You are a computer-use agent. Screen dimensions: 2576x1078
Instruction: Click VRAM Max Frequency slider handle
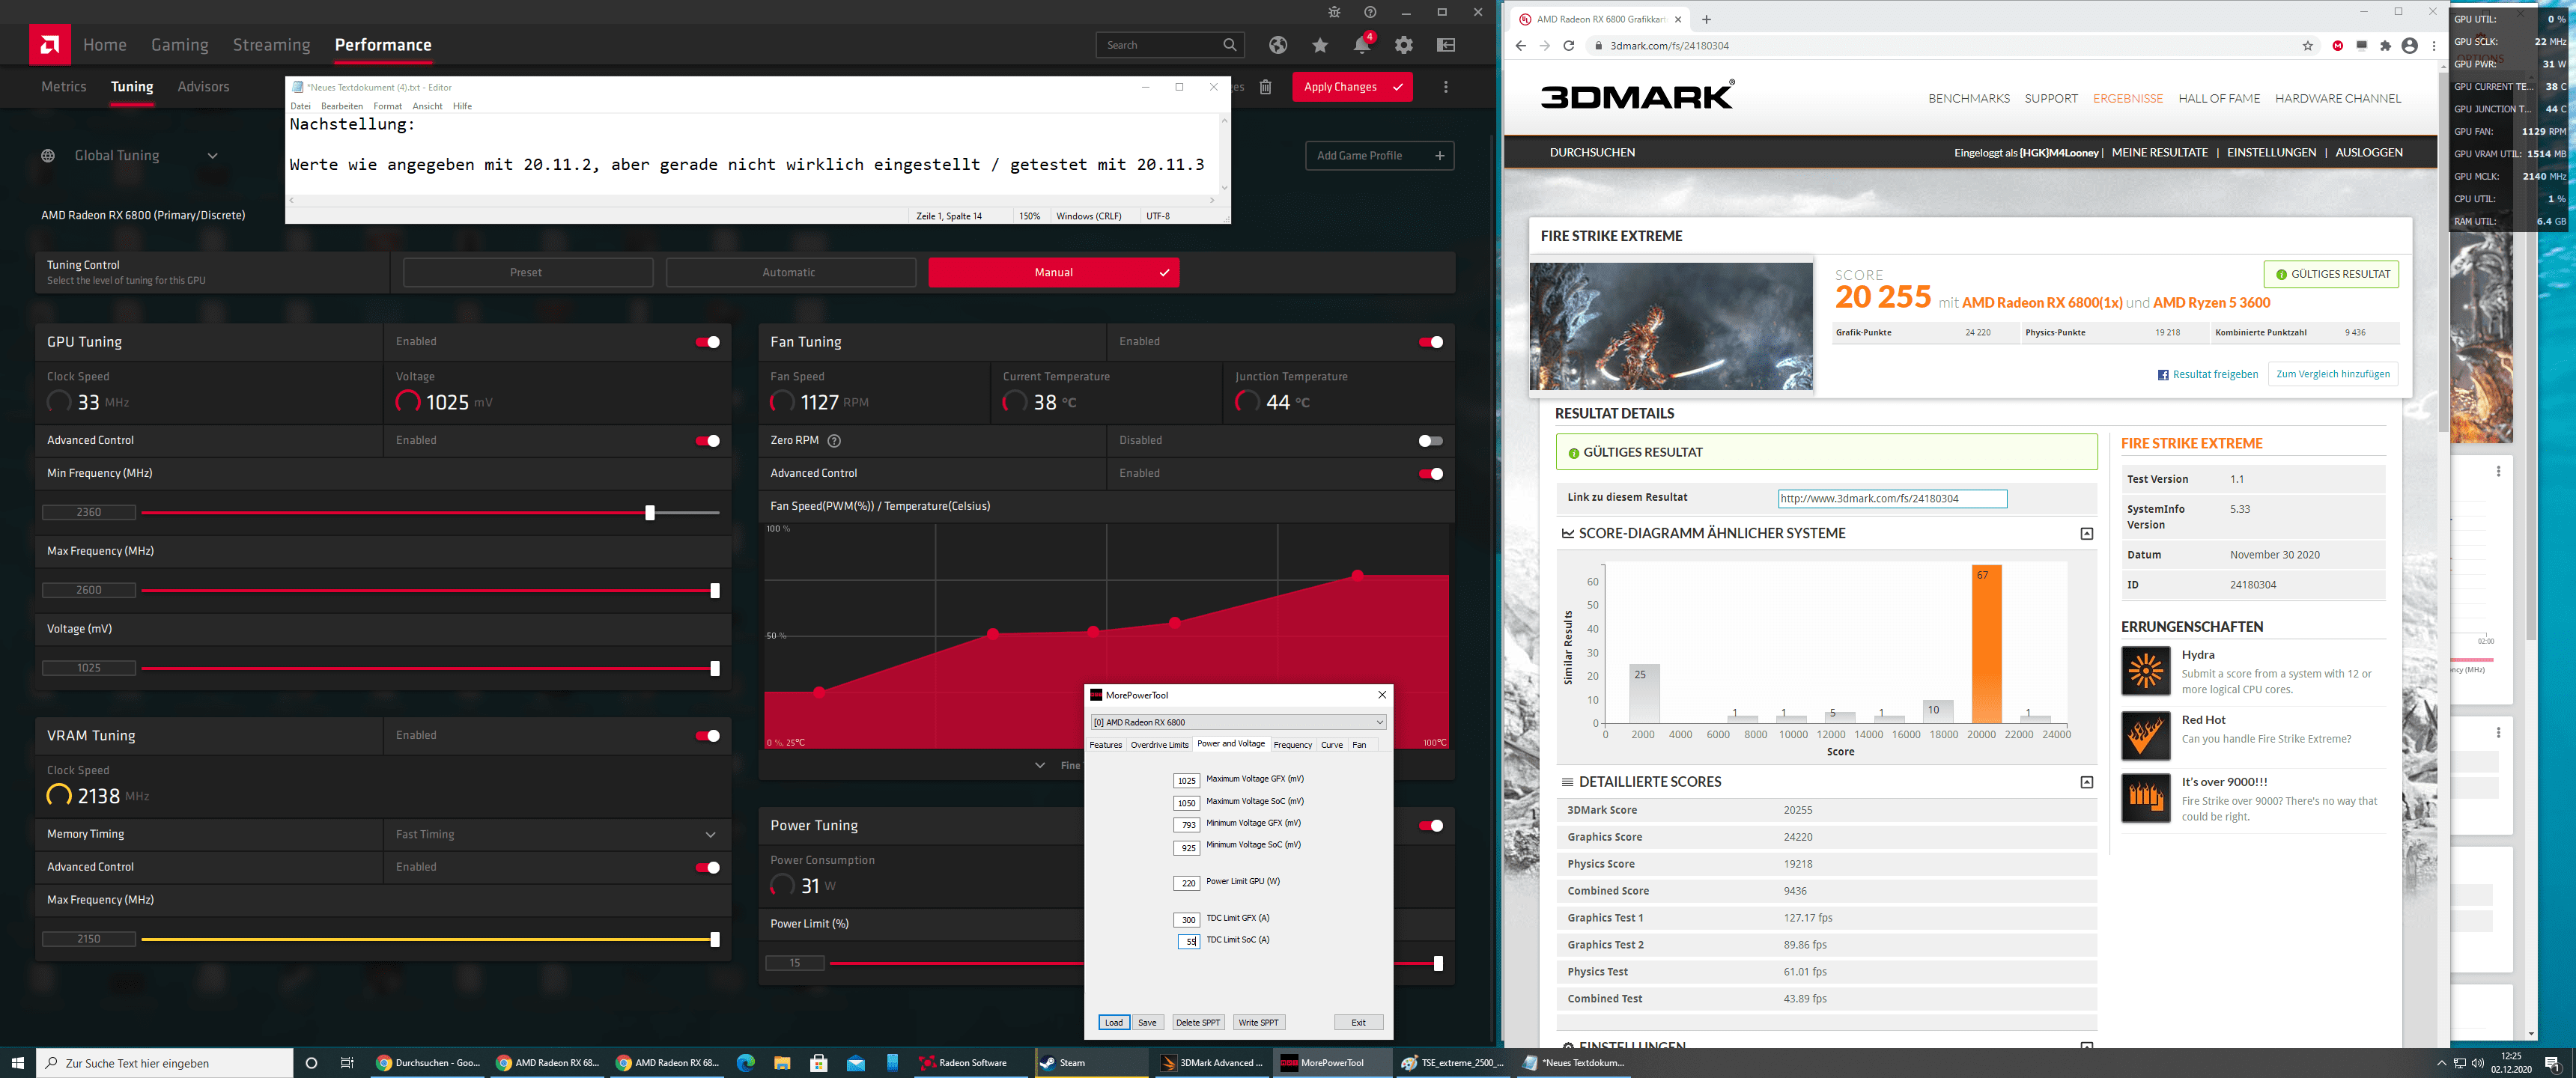click(x=715, y=940)
